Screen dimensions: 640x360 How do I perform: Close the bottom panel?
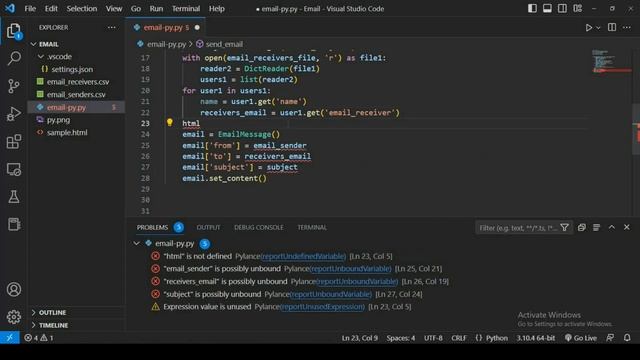coord(627,227)
